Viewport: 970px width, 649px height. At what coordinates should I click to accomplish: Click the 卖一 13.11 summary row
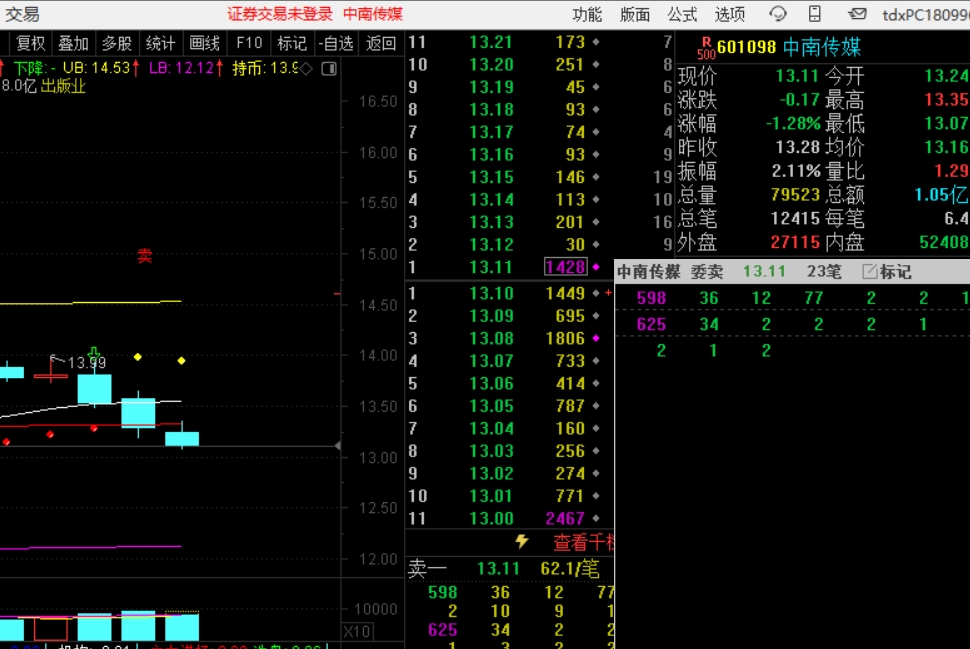coord(510,569)
